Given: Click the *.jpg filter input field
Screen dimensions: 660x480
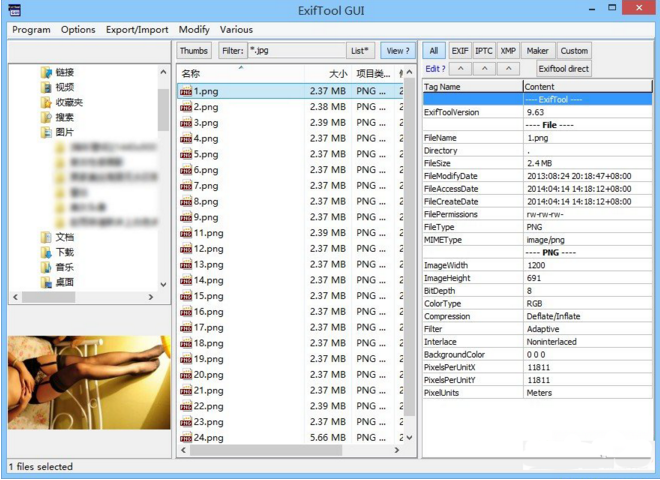Looking at the screenshot, I should coord(296,51).
